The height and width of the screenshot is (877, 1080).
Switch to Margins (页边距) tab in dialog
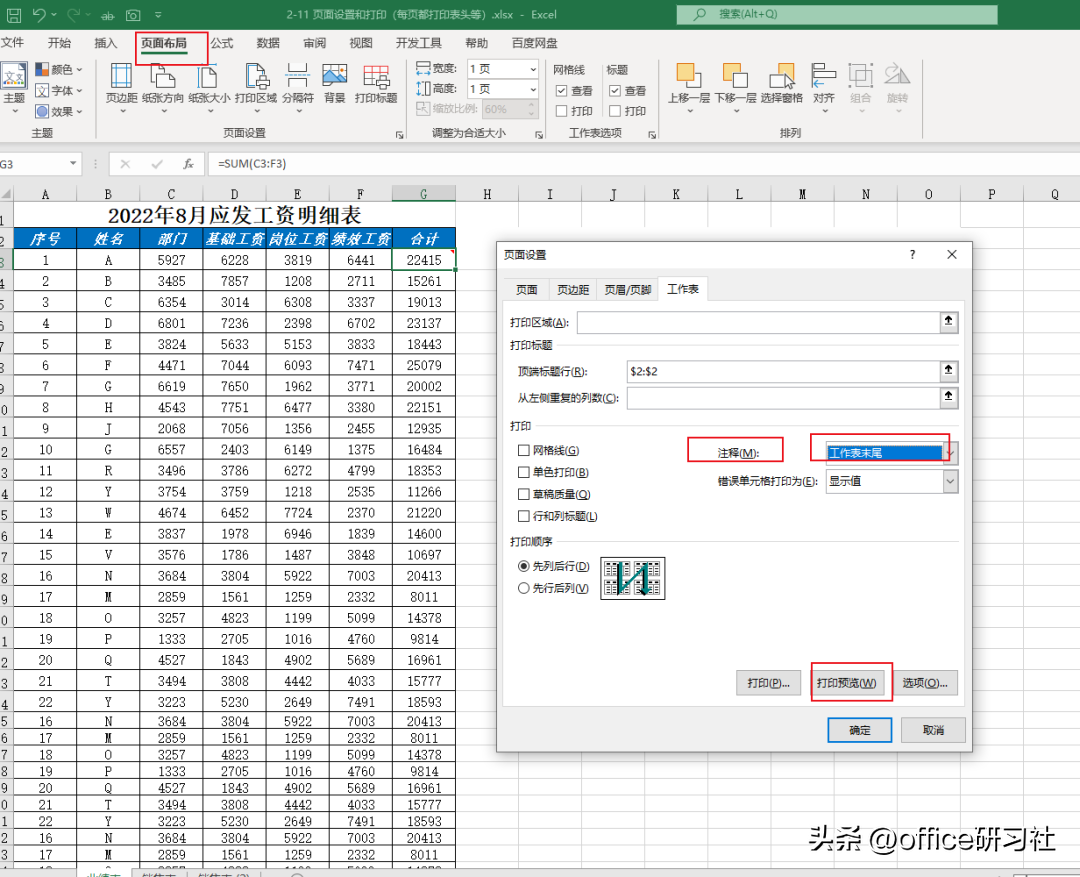pyautogui.click(x=573, y=289)
